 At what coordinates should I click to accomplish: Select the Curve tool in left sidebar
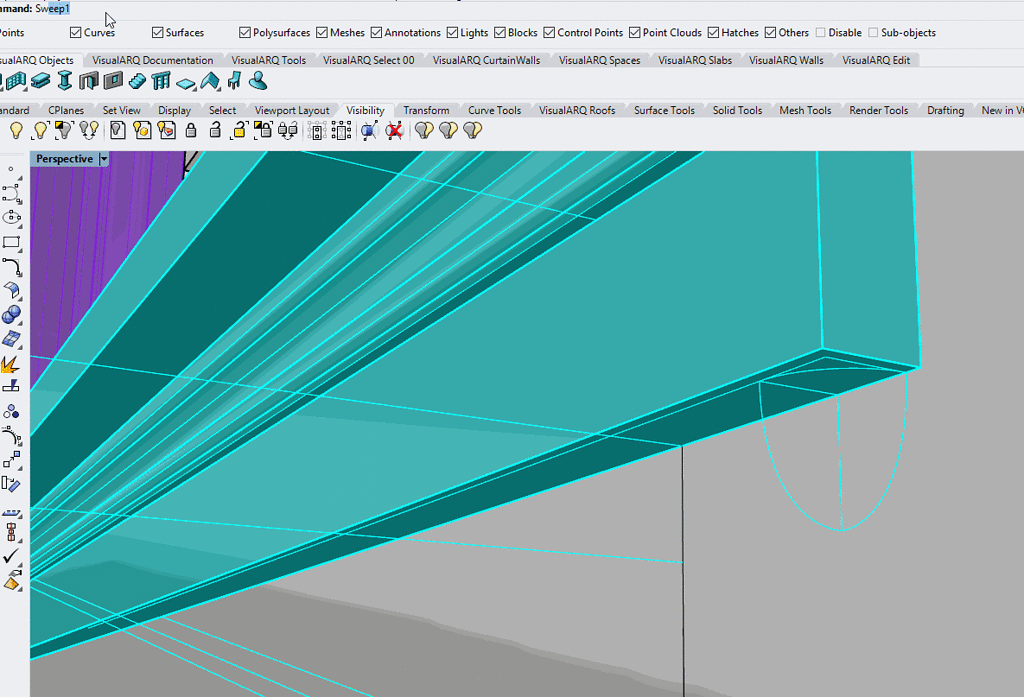pyautogui.click(x=12, y=266)
